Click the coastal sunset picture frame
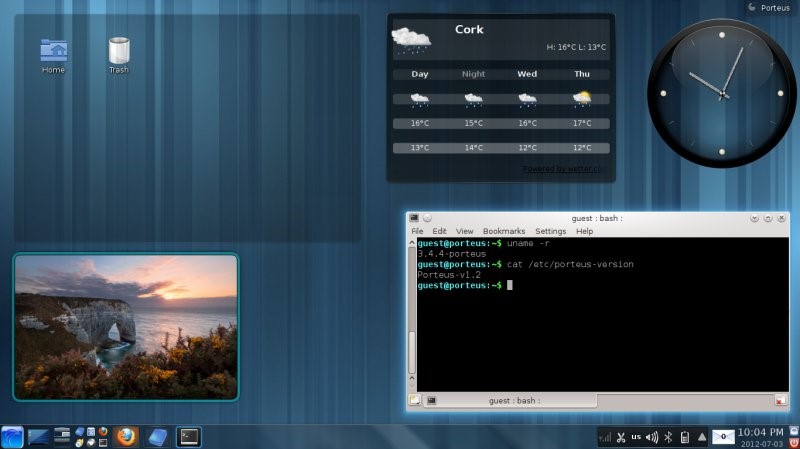Image resolution: width=800 pixels, height=449 pixels. [x=126, y=326]
